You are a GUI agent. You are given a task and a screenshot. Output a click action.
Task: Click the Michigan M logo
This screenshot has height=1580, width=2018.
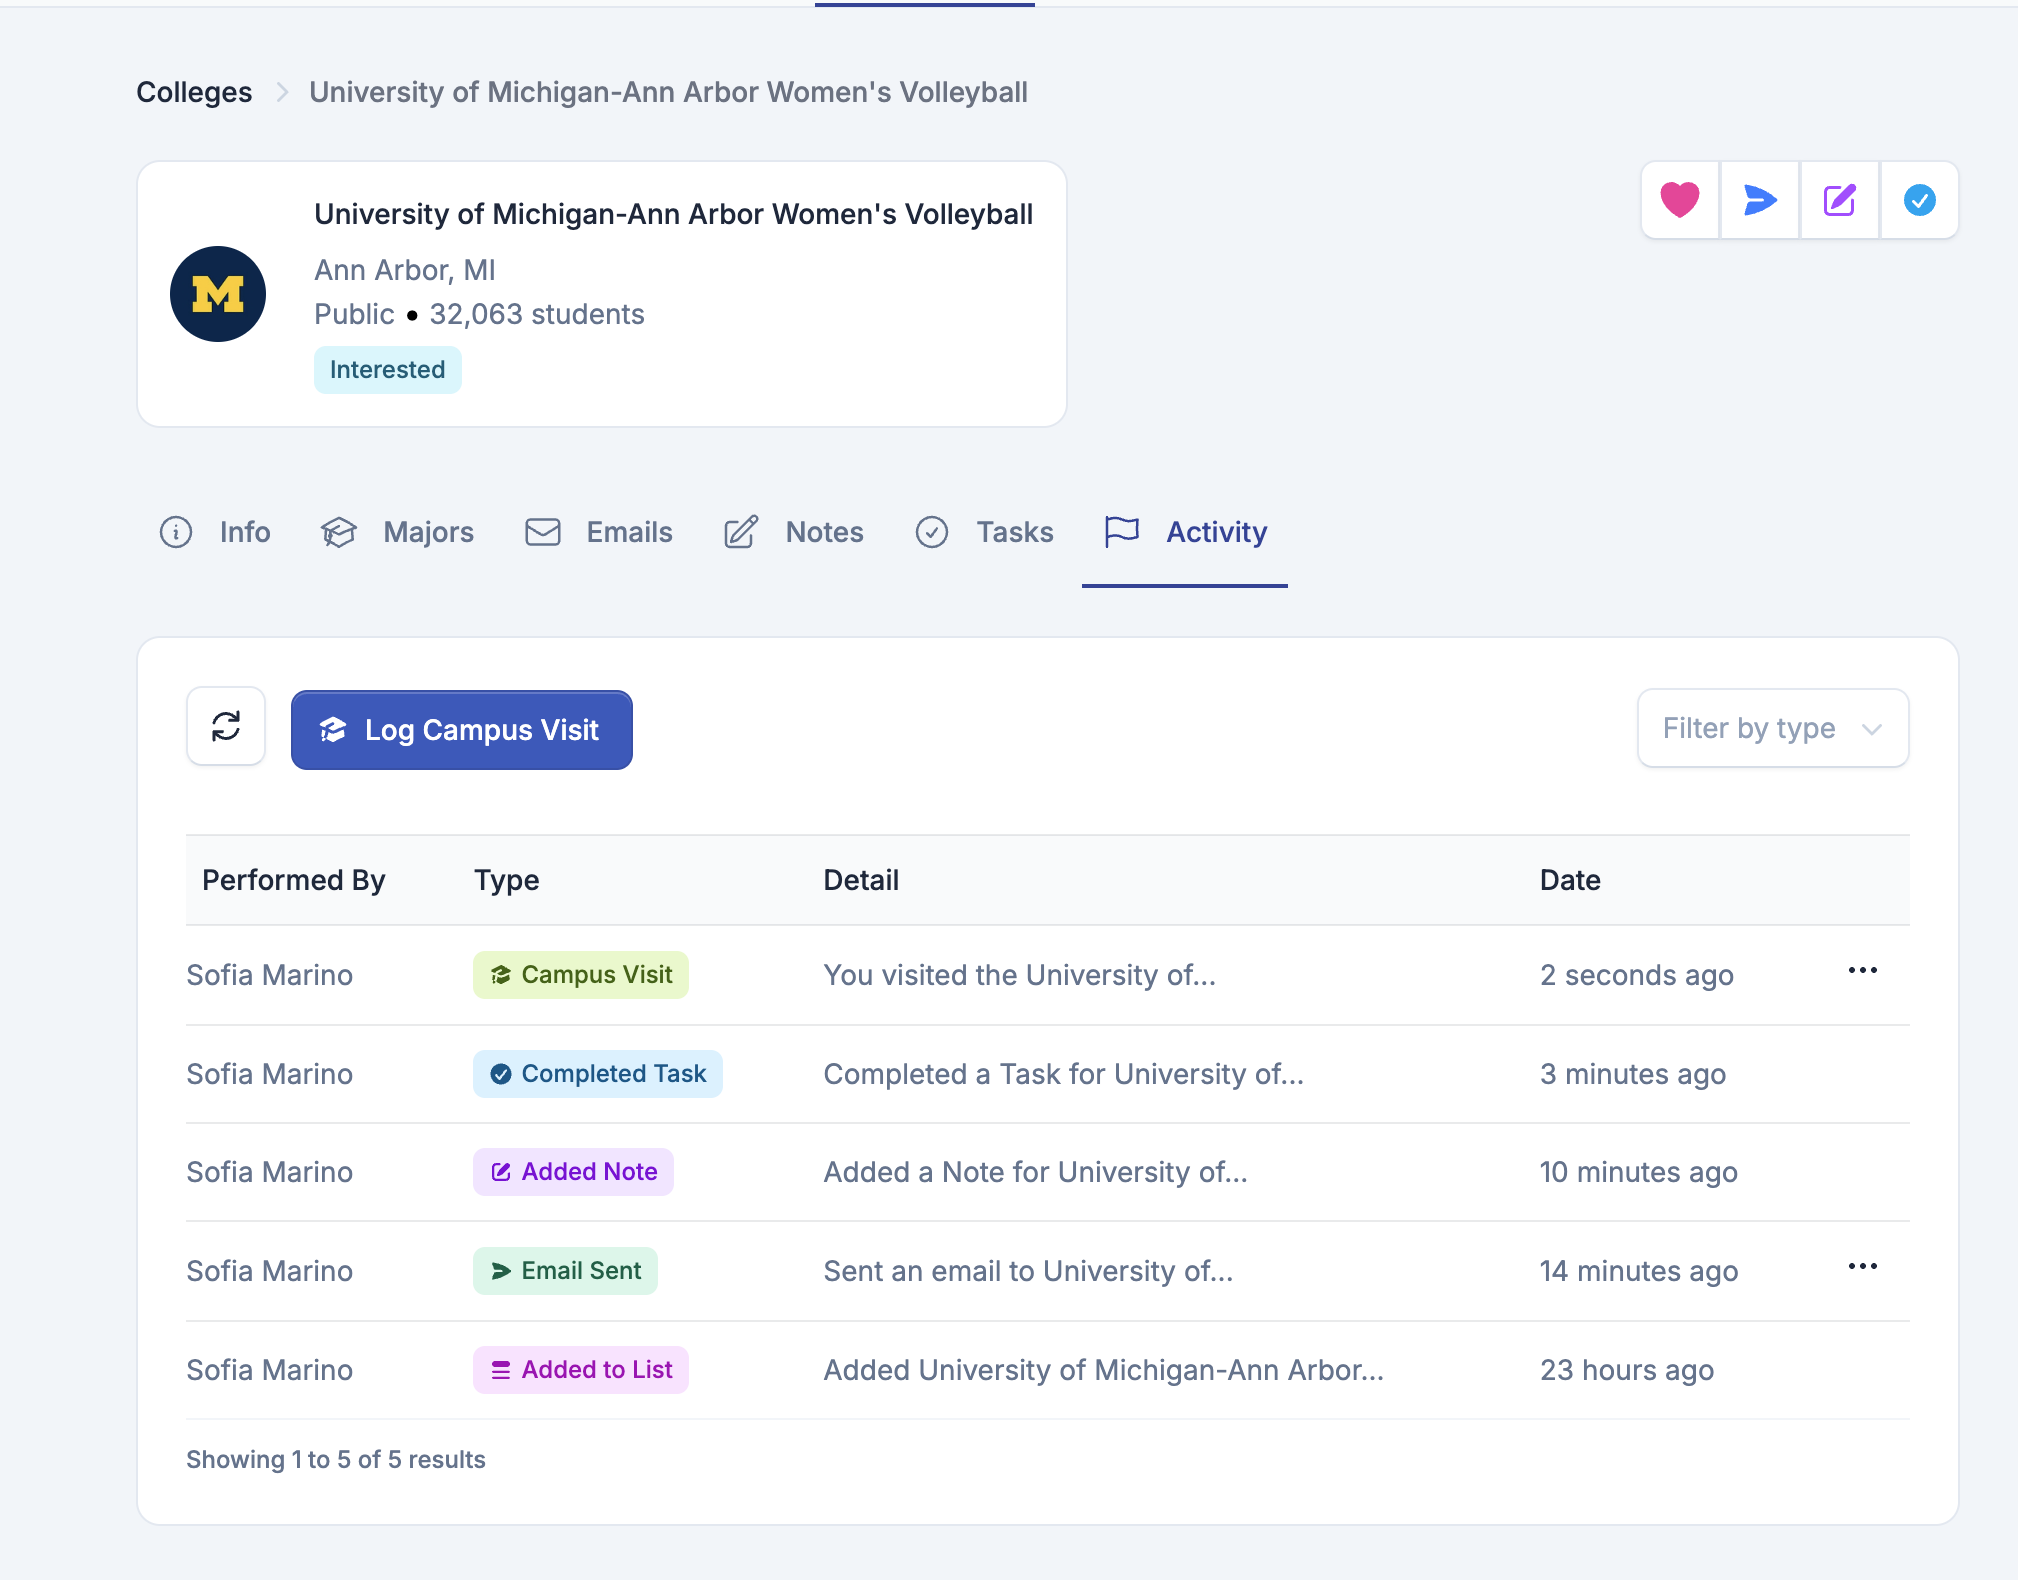tap(218, 294)
